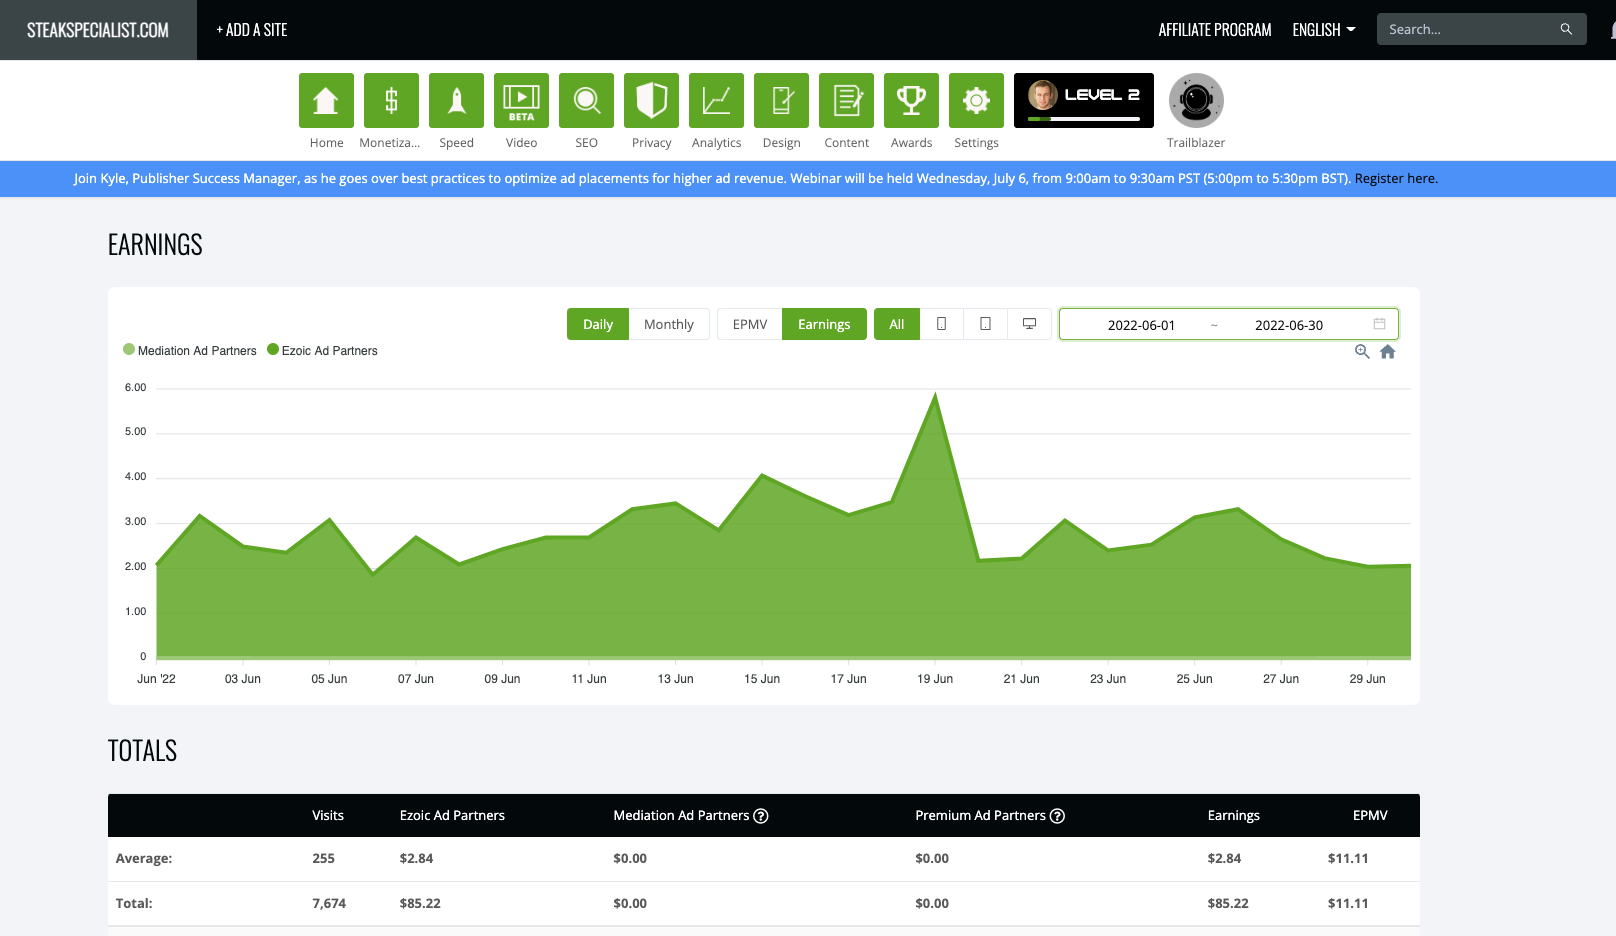The height and width of the screenshot is (936, 1616).
Task: Open the Speed rocket icon
Action: click(456, 100)
